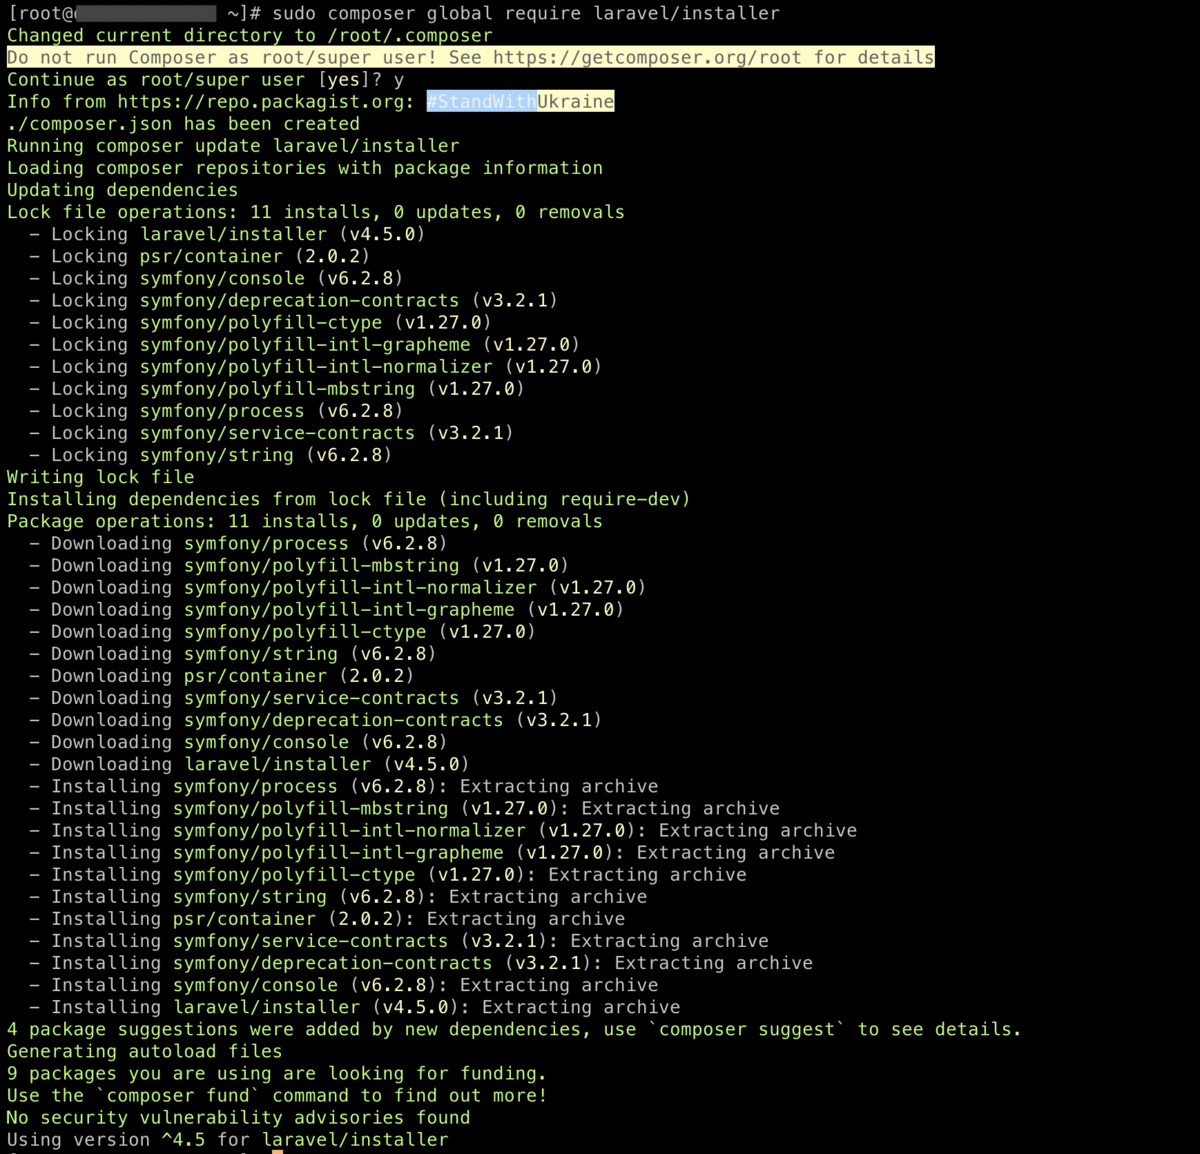Viewport: 1200px width, 1154px height.
Task: Click 'Installing symfony/polyfill-mbstring' extracting line
Action: coord(404,807)
